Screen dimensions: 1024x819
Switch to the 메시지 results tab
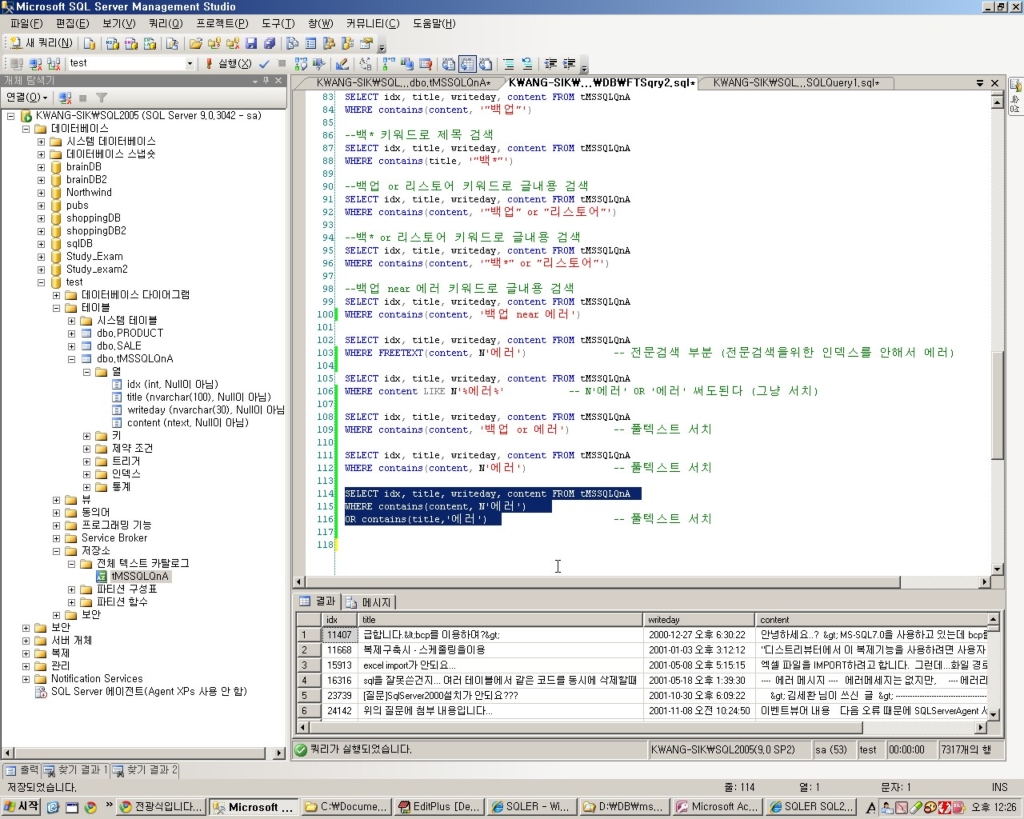[370, 602]
